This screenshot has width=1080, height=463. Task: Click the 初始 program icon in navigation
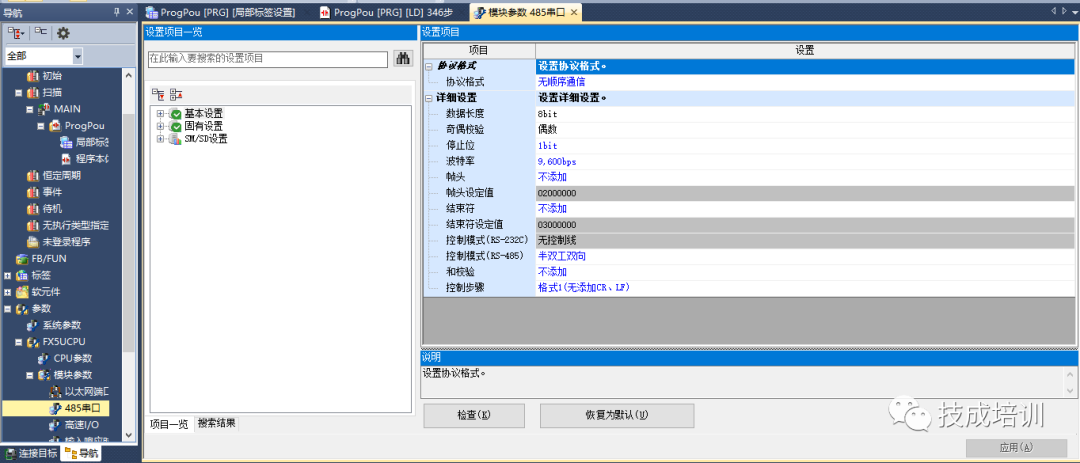(32, 76)
